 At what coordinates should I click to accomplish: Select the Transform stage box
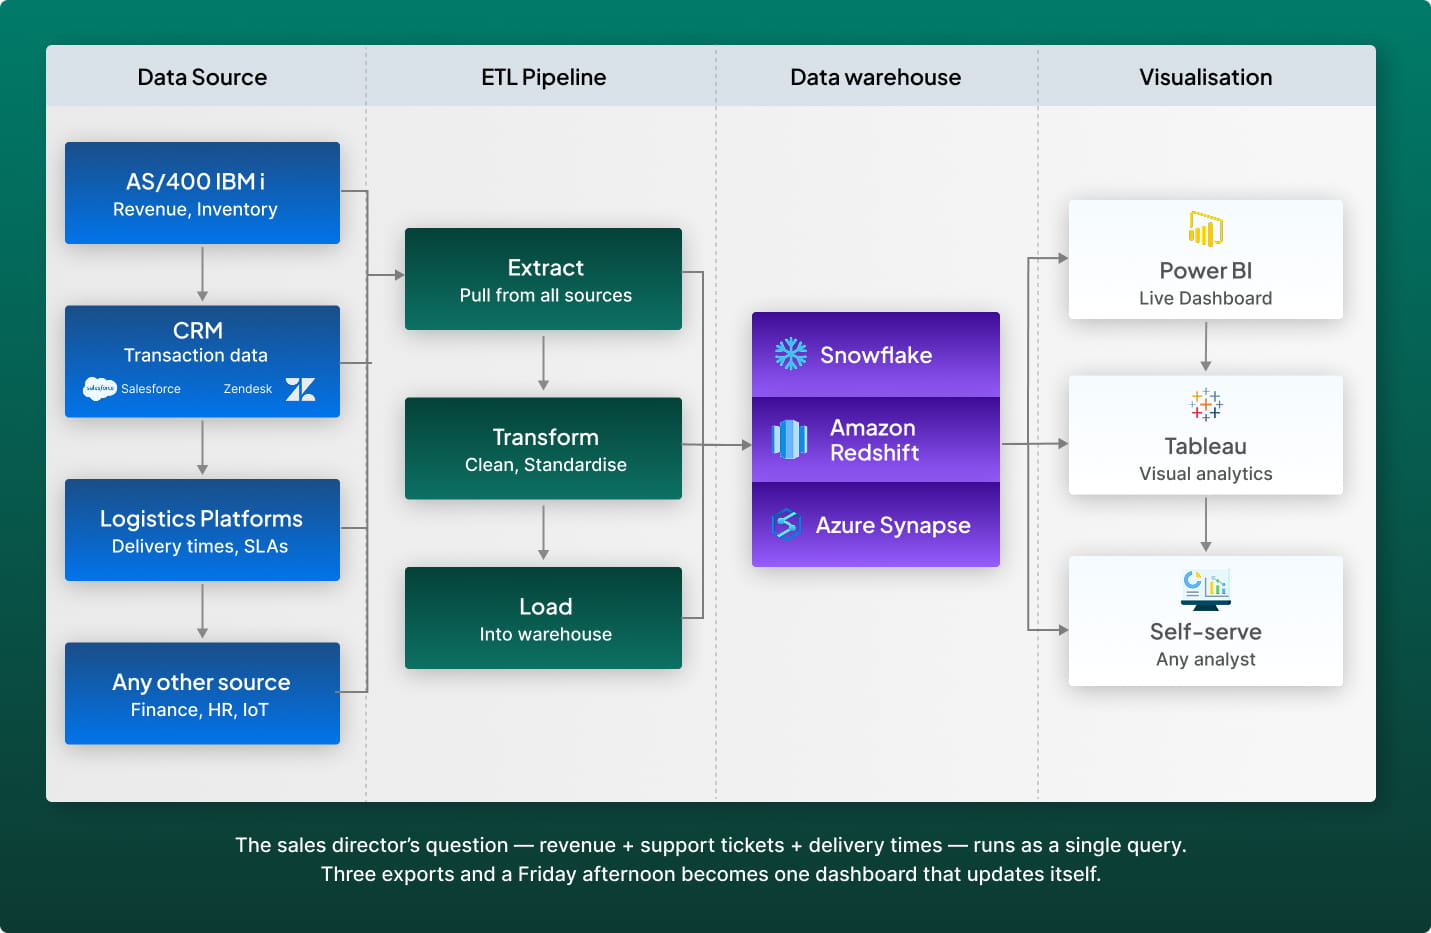coord(543,449)
